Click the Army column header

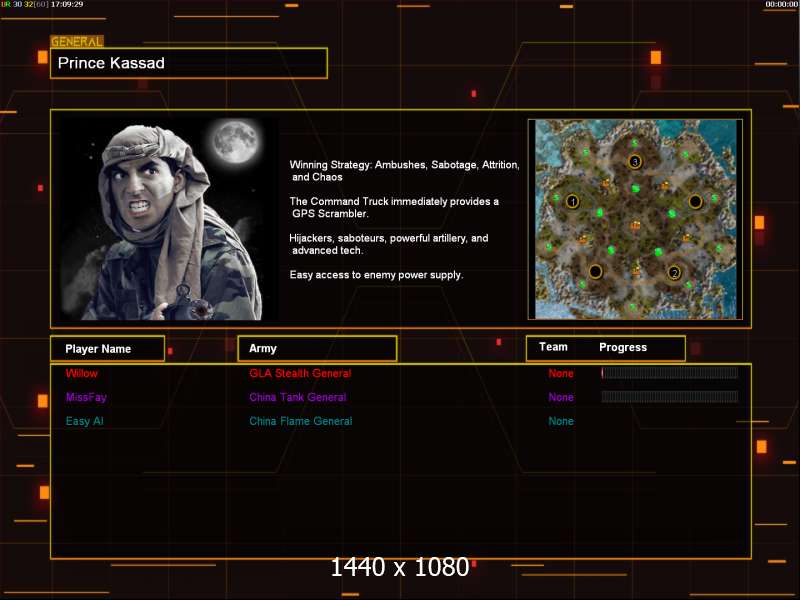[x=317, y=348]
